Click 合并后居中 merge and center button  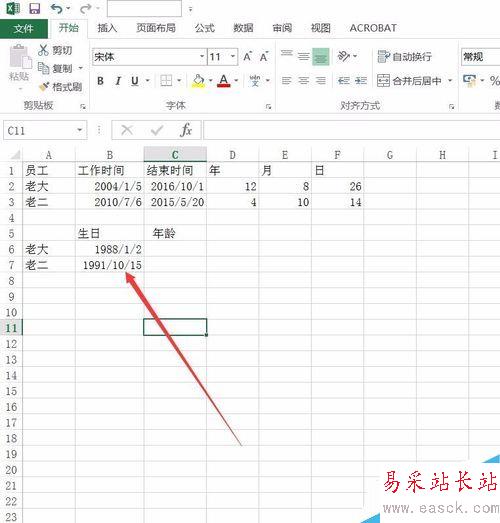point(410,80)
